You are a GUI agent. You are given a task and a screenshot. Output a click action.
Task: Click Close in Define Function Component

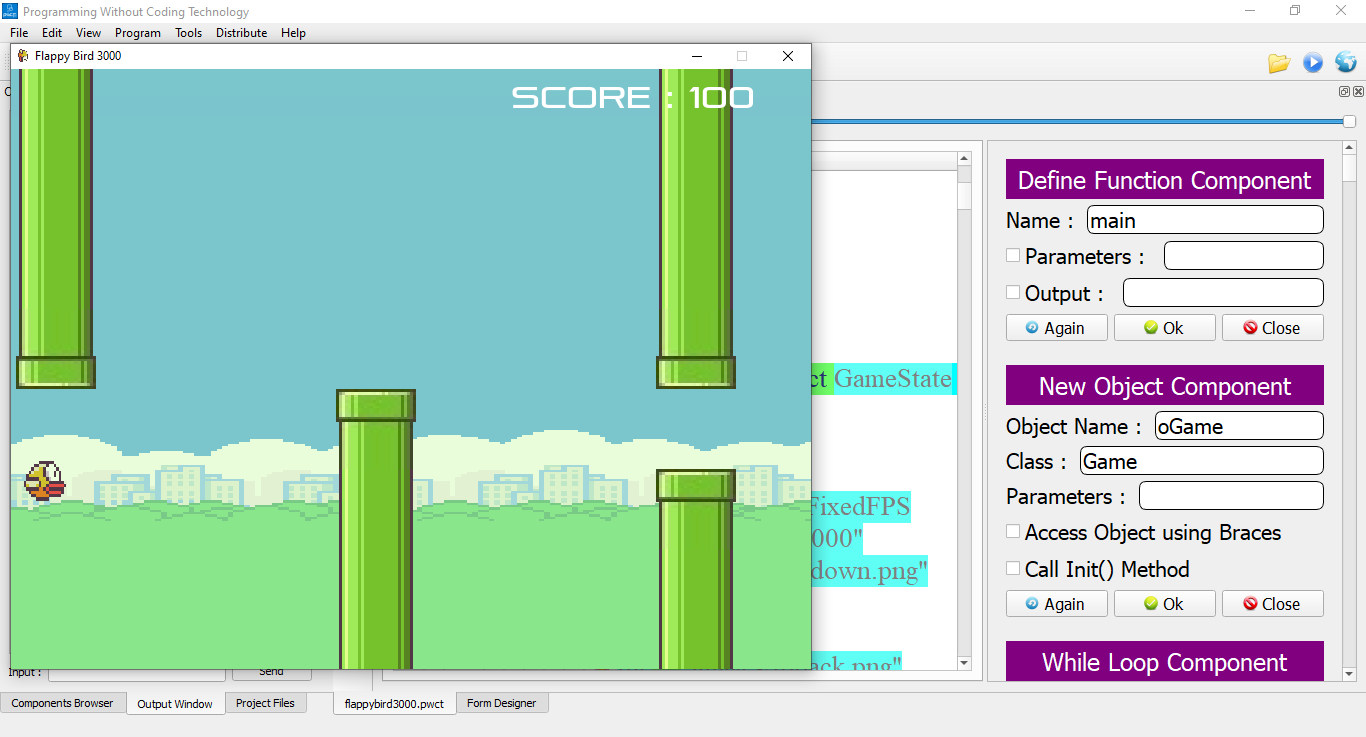[x=1273, y=328]
